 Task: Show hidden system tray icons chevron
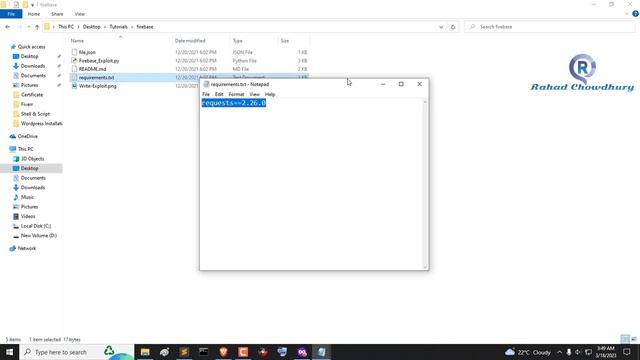(x=560, y=352)
